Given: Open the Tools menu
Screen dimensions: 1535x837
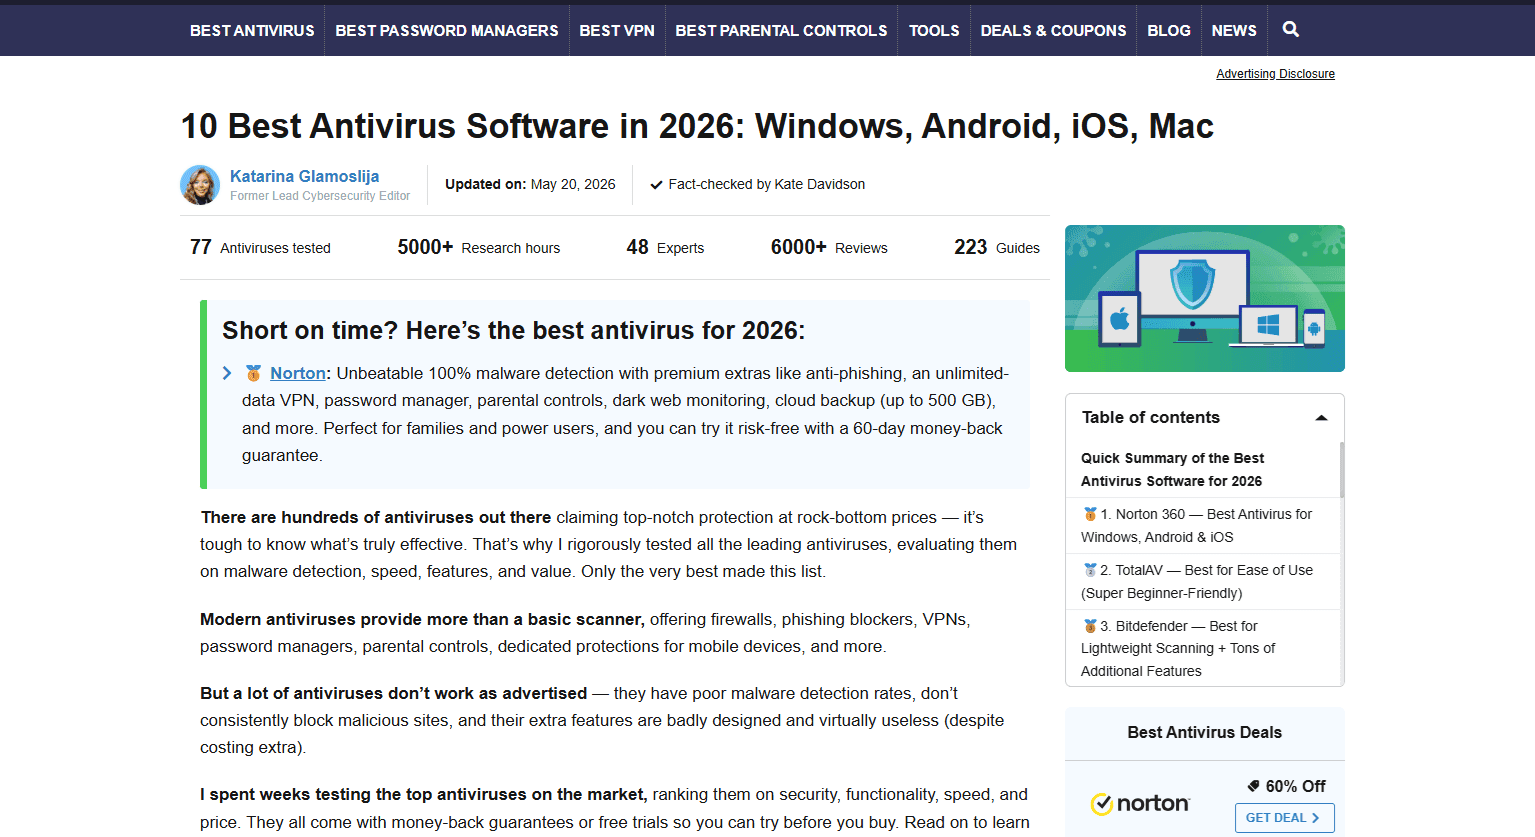Looking at the screenshot, I should (934, 31).
